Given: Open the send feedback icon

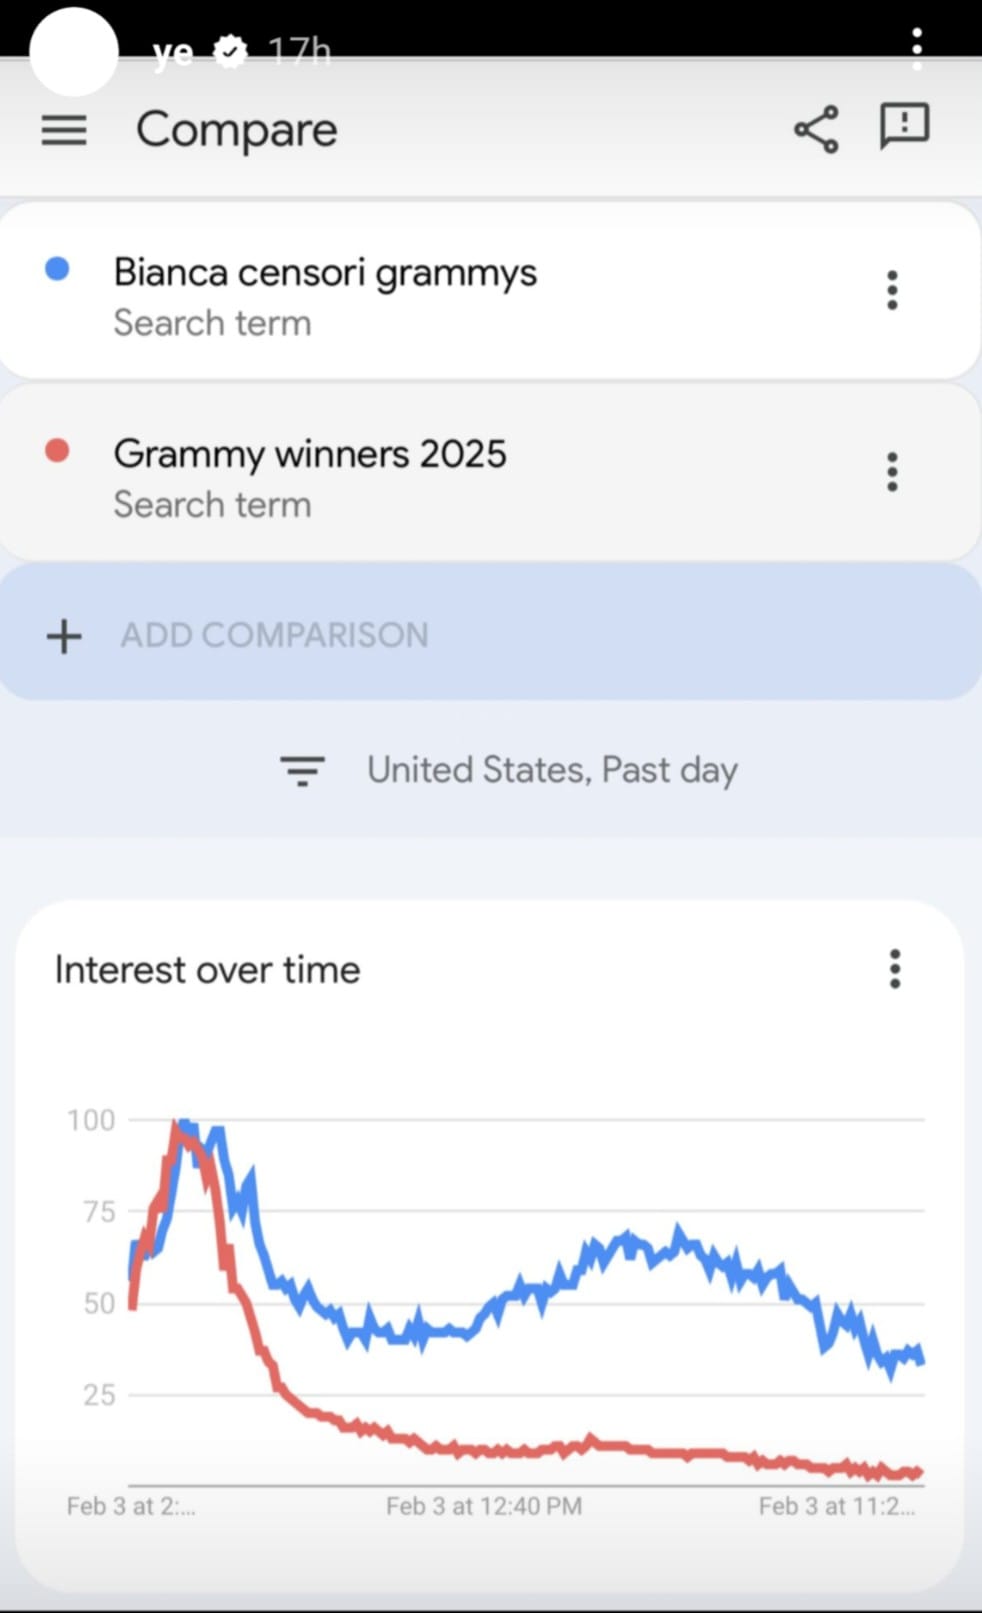Looking at the screenshot, I should [x=904, y=127].
